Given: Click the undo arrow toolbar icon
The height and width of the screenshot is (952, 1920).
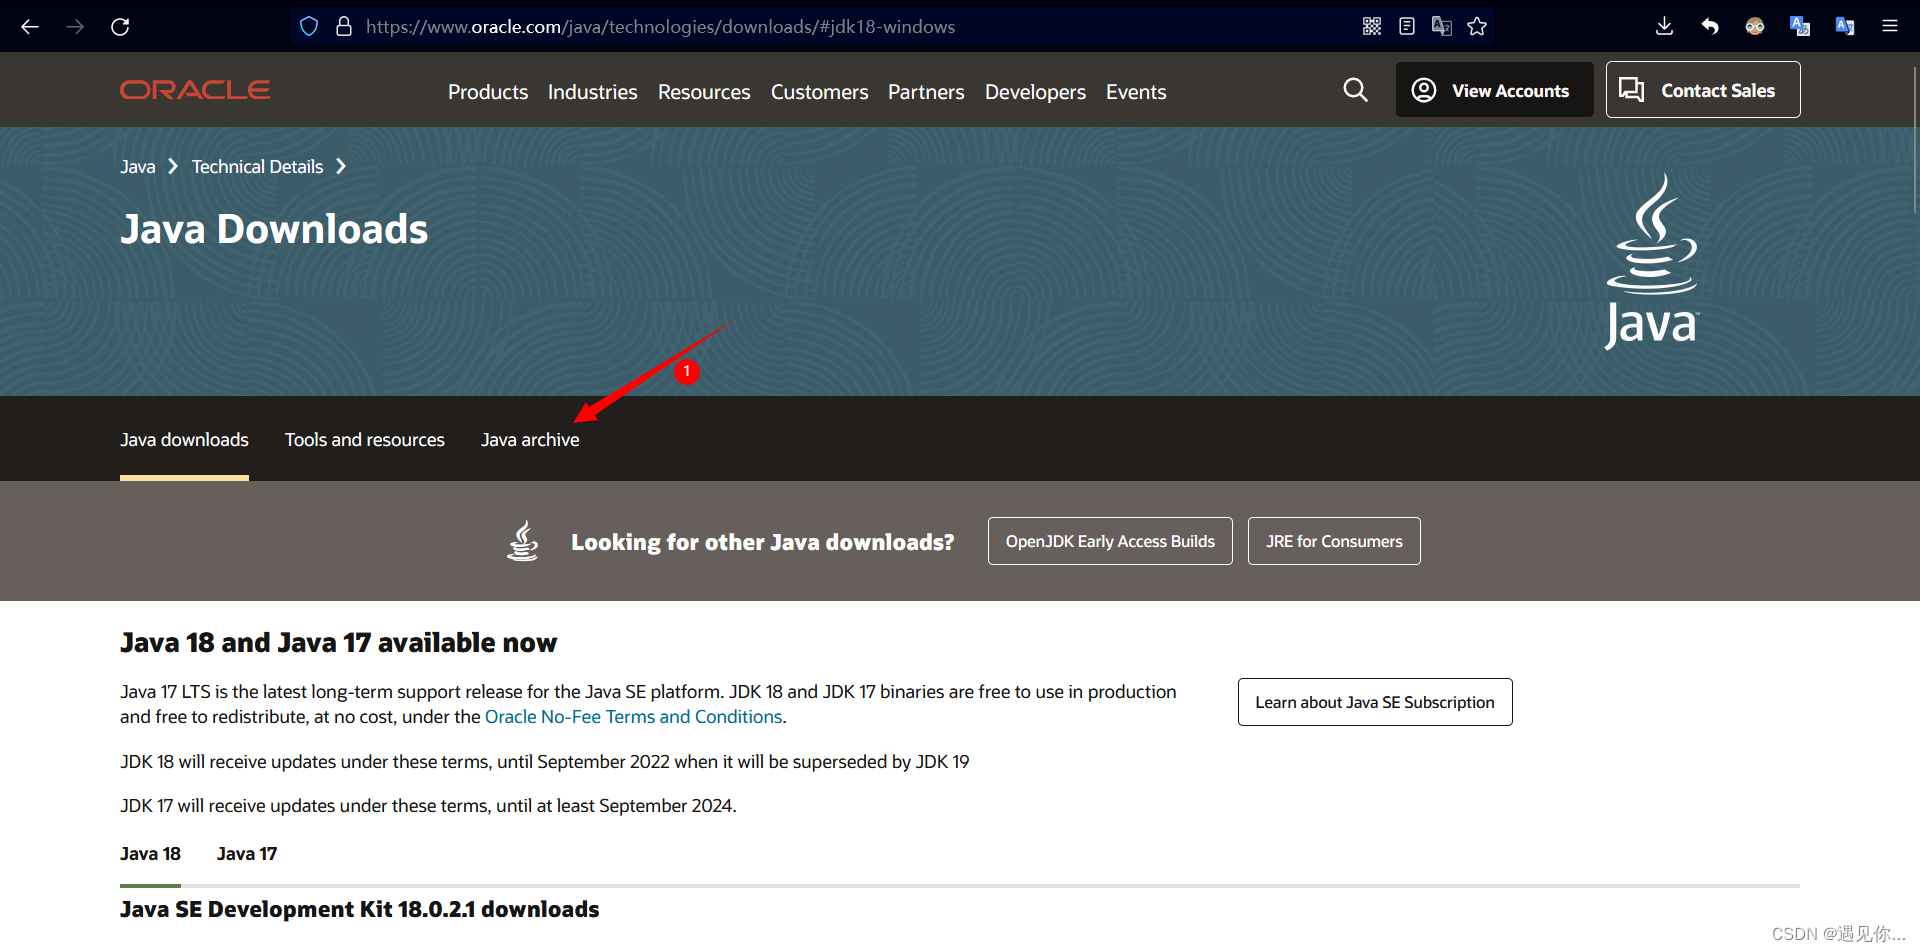Looking at the screenshot, I should click(x=1710, y=27).
